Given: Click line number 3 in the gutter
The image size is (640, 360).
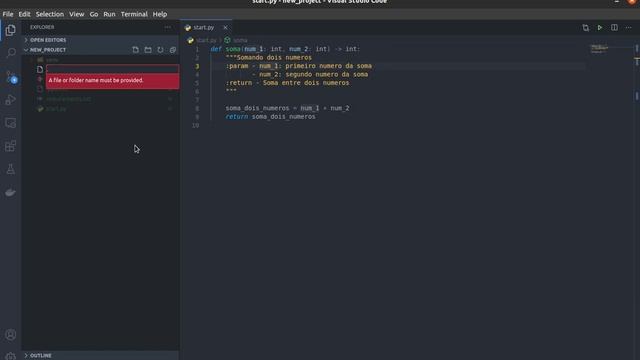Looking at the screenshot, I should (x=197, y=66).
